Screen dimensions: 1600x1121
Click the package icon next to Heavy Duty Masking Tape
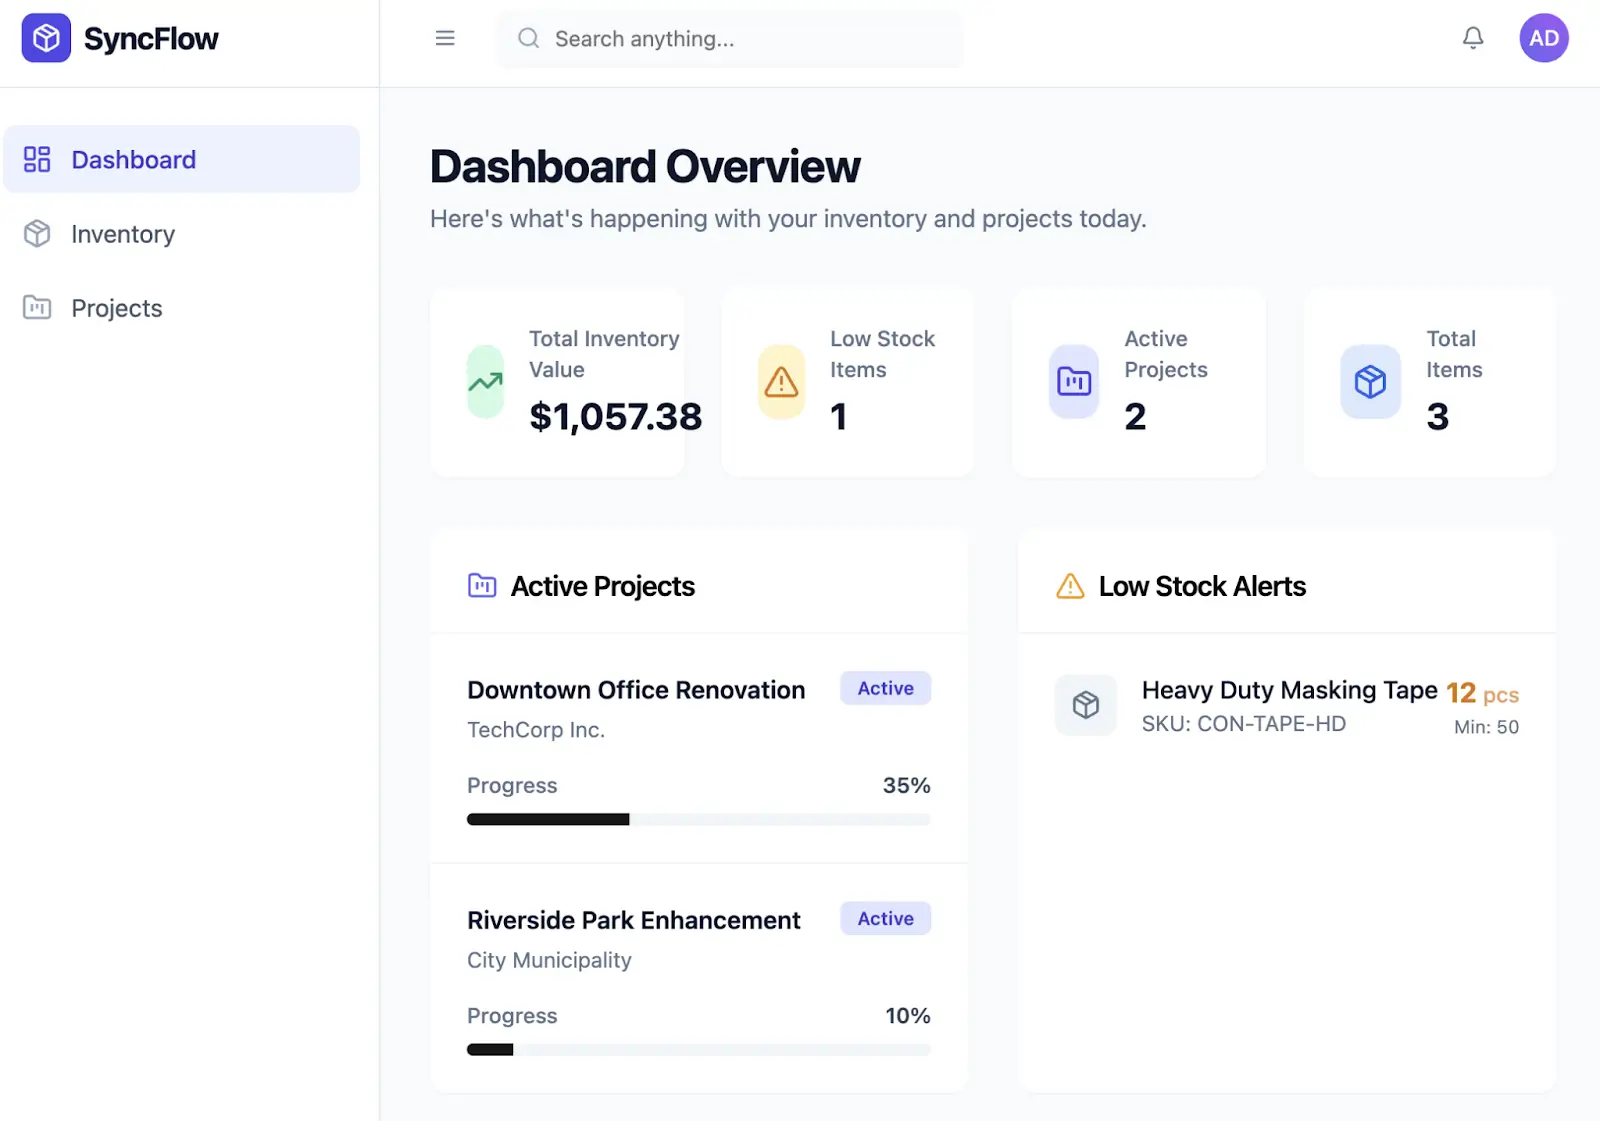point(1085,705)
